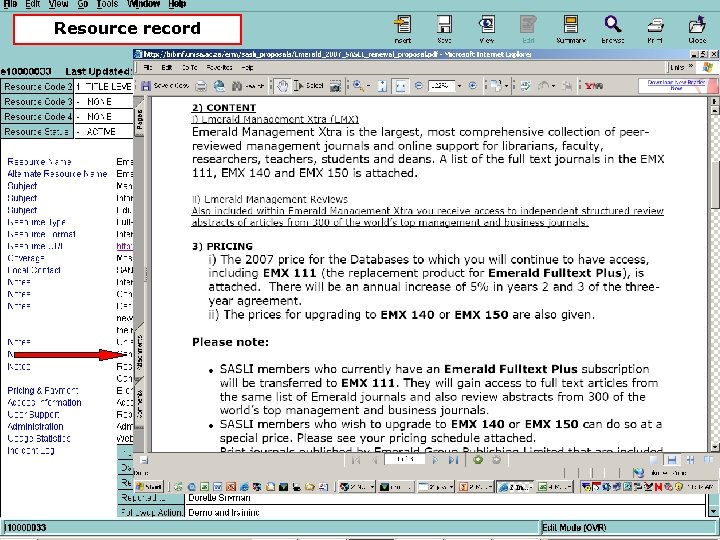Click the 'Demo and training' field
The image size is (720, 540).
tap(444, 512)
